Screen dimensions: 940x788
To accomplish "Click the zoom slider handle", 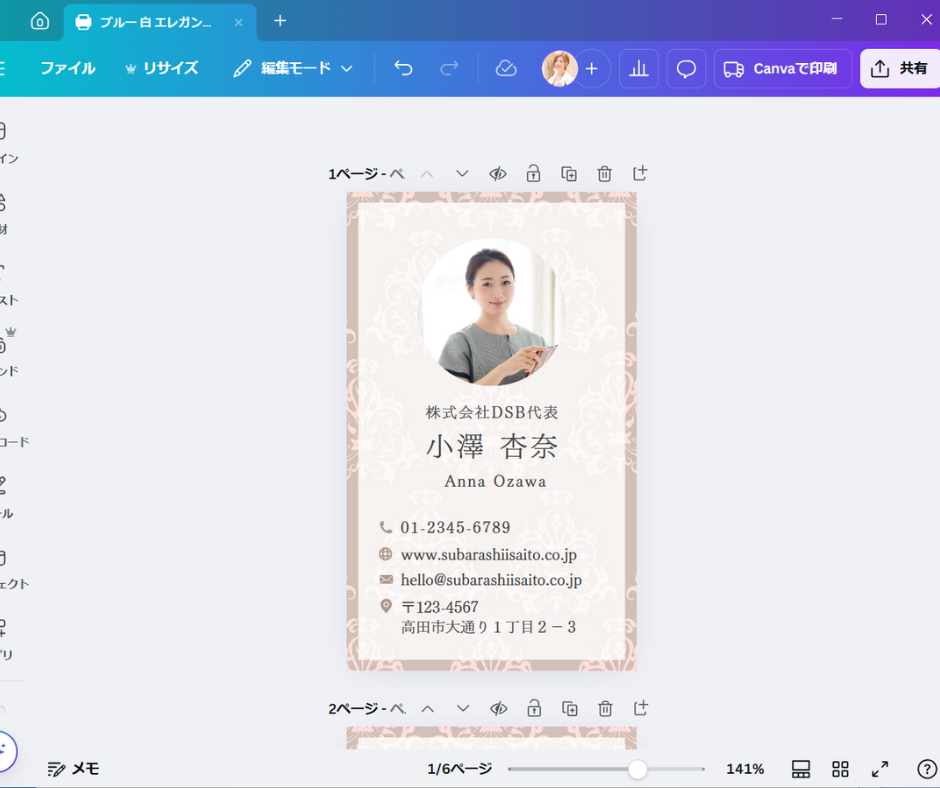I will pyautogui.click(x=637, y=769).
